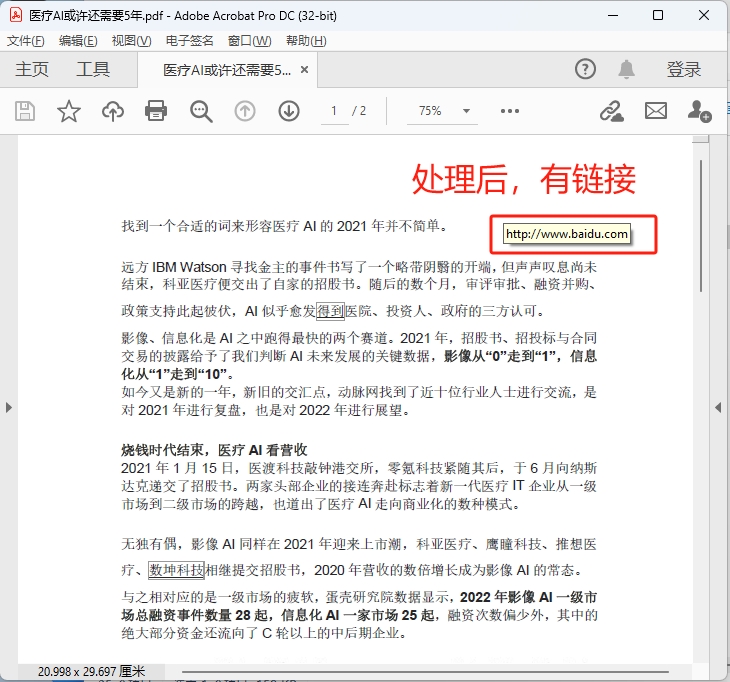The width and height of the screenshot is (730, 682).
Task: Click the heading 烧钱时代结束，医疗 AI 看营收
Action: click(x=214, y=450)
